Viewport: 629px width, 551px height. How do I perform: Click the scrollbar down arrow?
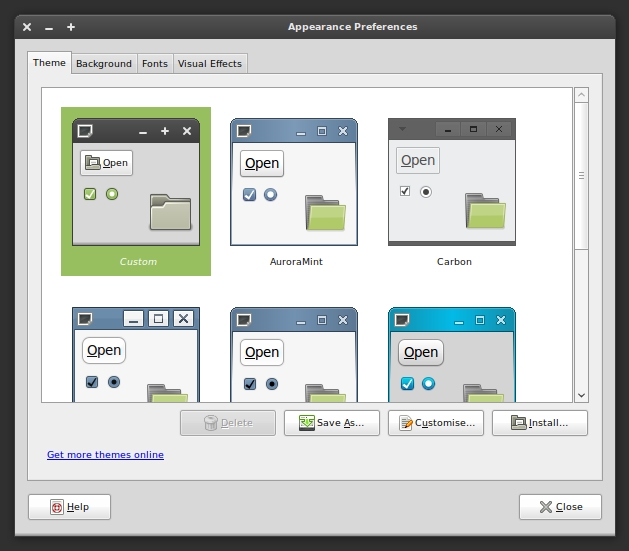[x=581, y=394]
